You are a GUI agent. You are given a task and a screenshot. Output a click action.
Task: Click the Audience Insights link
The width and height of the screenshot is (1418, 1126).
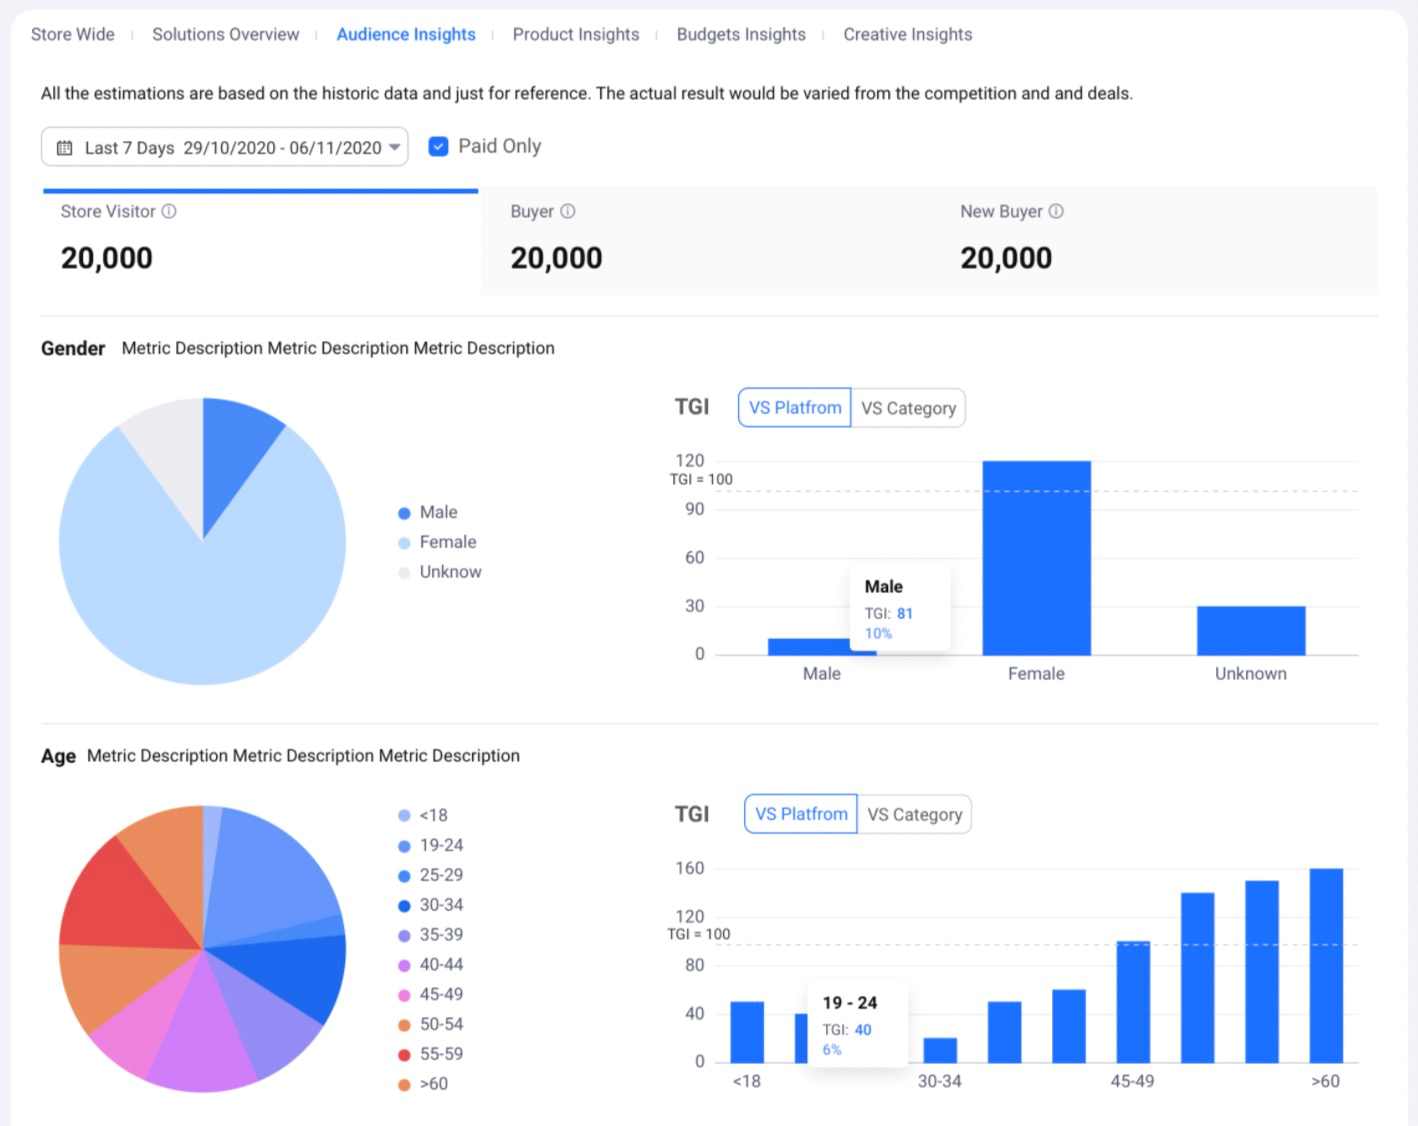(x=406, y=33)
